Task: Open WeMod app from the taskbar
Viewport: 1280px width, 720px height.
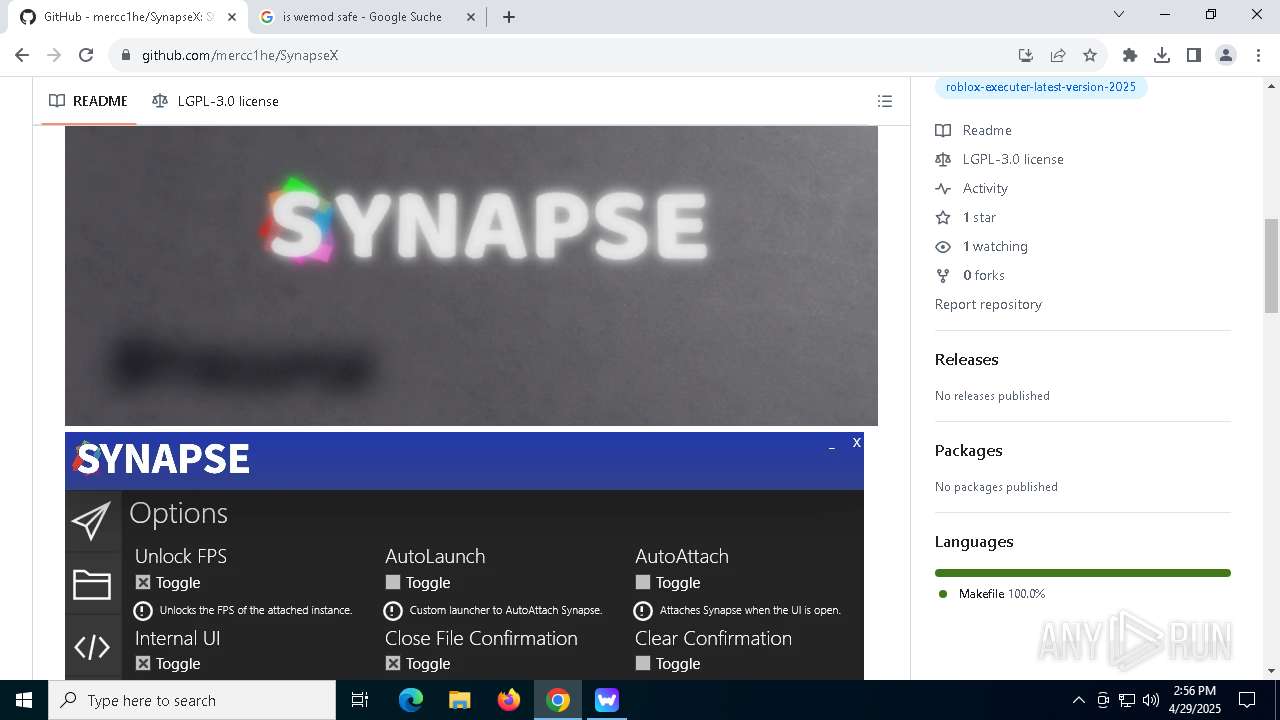Action: tap(607, 700)
